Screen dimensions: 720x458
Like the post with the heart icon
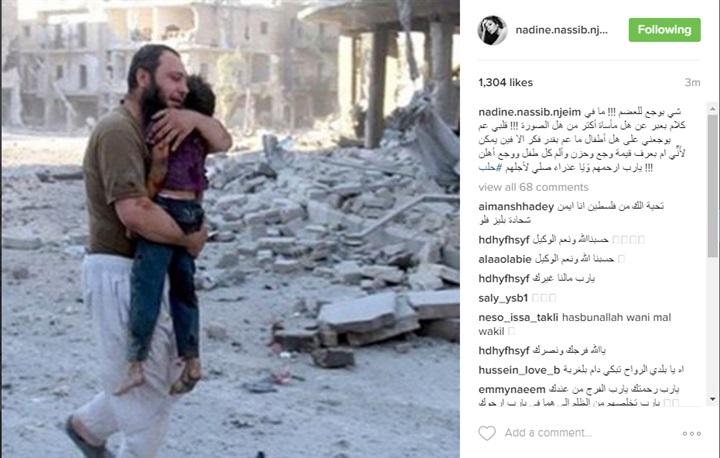(x=487, y=433)
